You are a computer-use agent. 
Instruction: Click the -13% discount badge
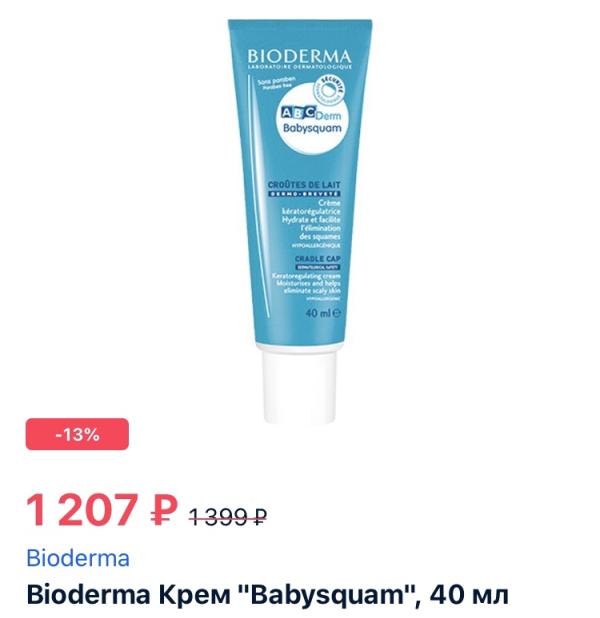pyautogui.click(x=77, y=434)
